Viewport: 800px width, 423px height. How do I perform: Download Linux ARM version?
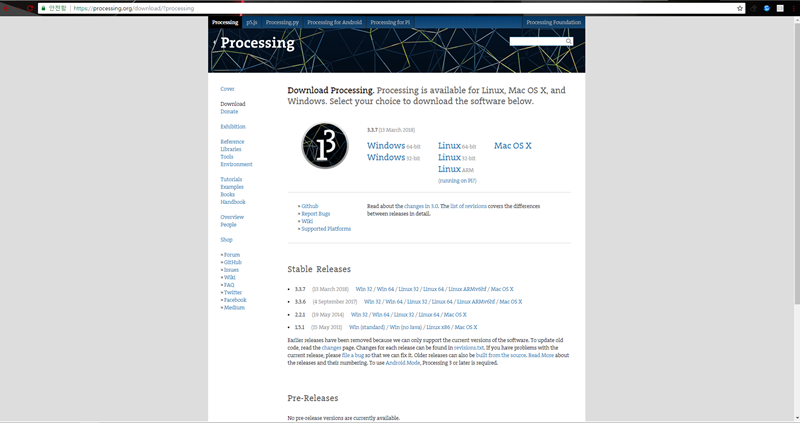(456, 169)
